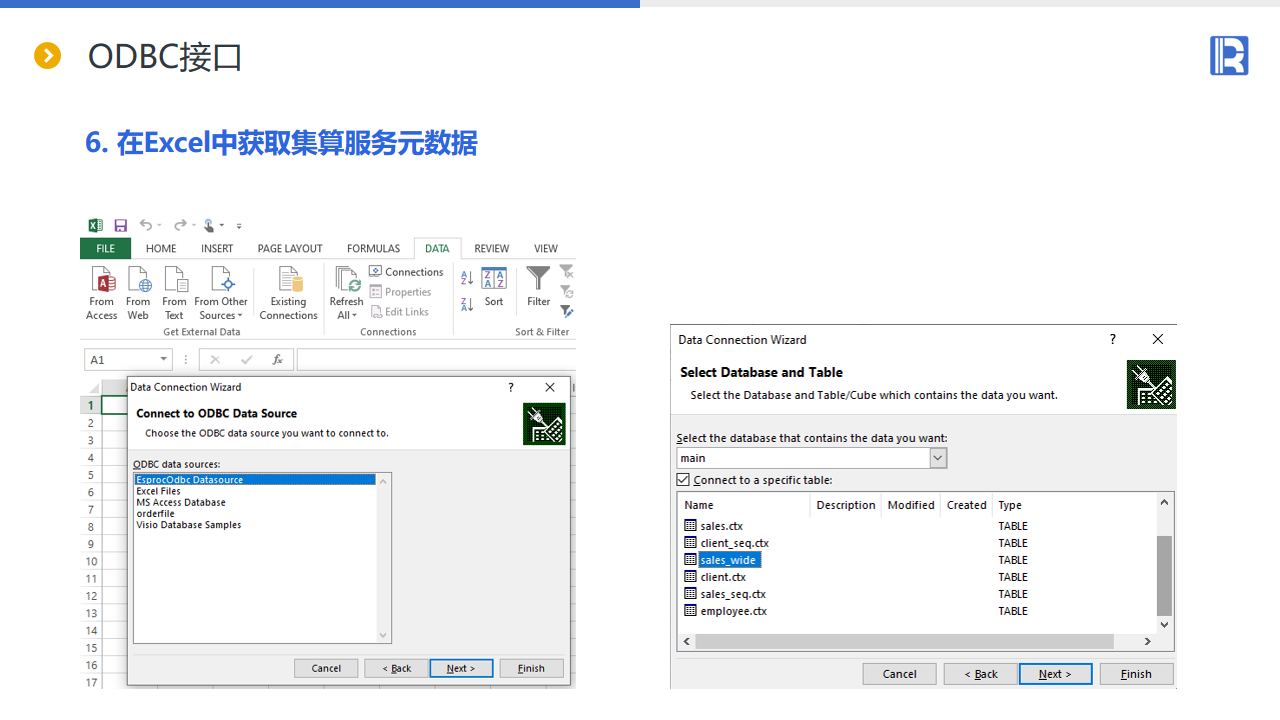The height and width of the screenshot is (720, 1280).
Task: Open the VIEW ribbon tab
Action: (546, 249)
